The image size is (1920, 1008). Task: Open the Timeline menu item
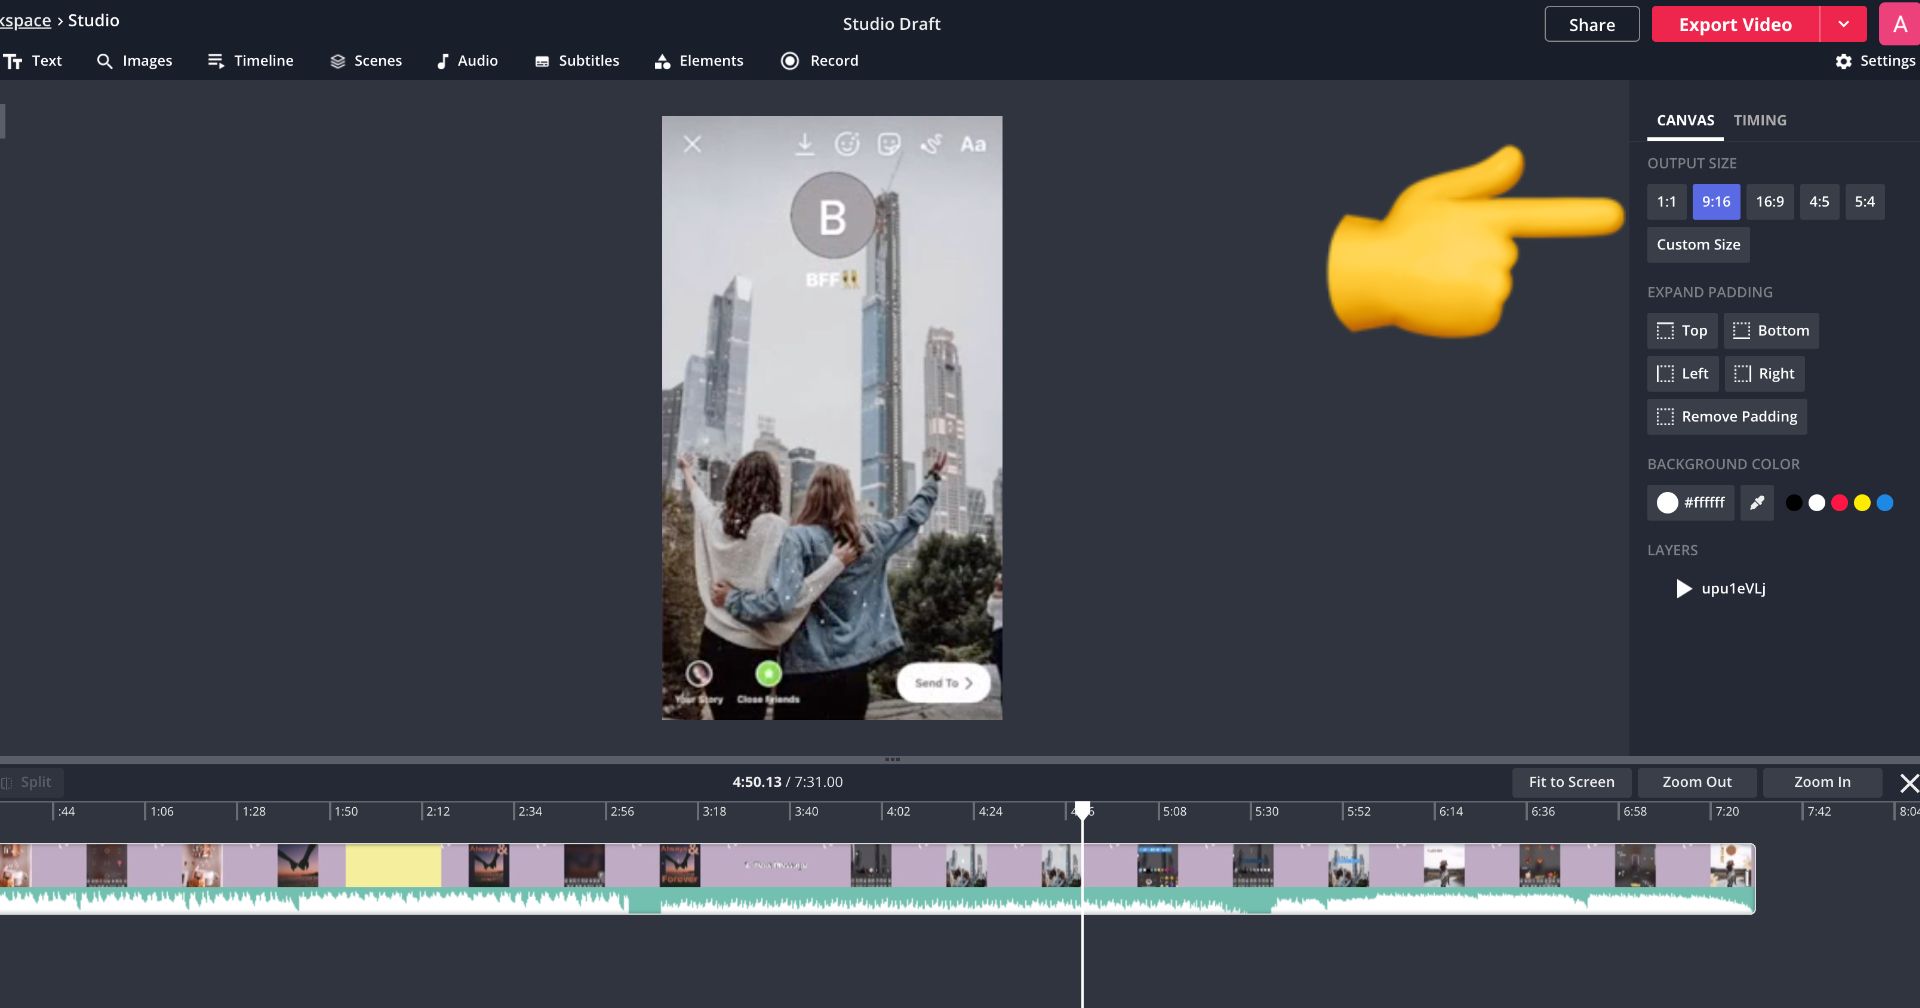pos(250,61)
